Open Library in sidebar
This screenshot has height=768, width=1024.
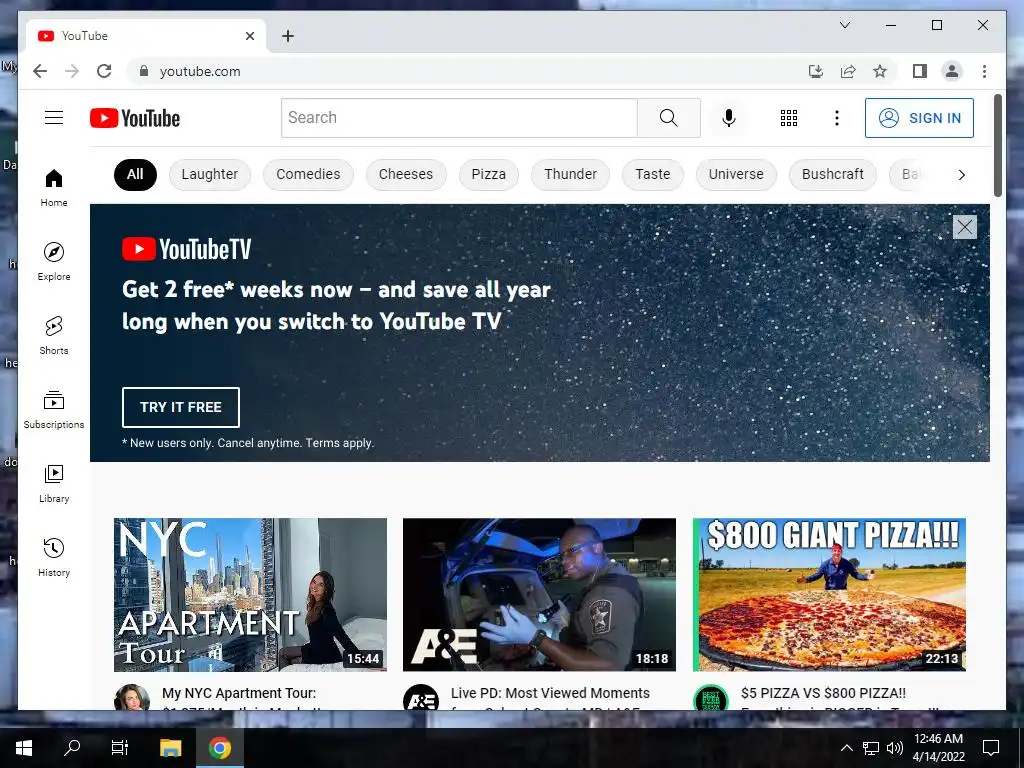point(54,483)
